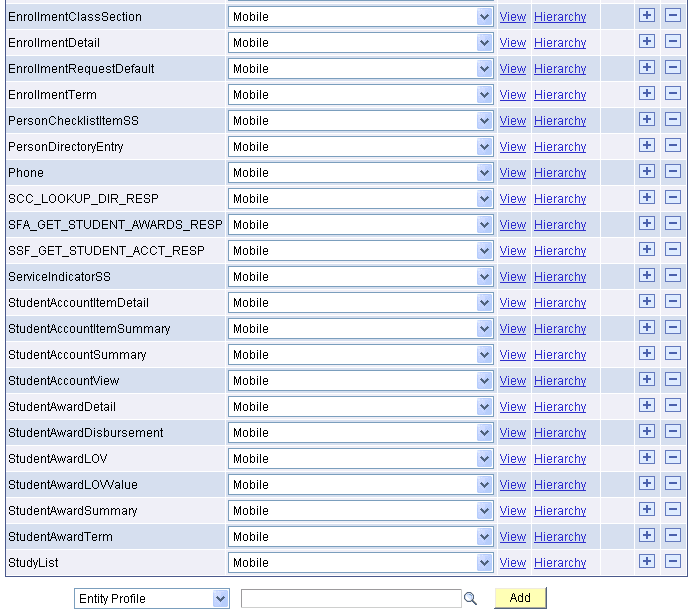
Task: Add a row after StudentAwardTerm
Action: coord(647,535)
